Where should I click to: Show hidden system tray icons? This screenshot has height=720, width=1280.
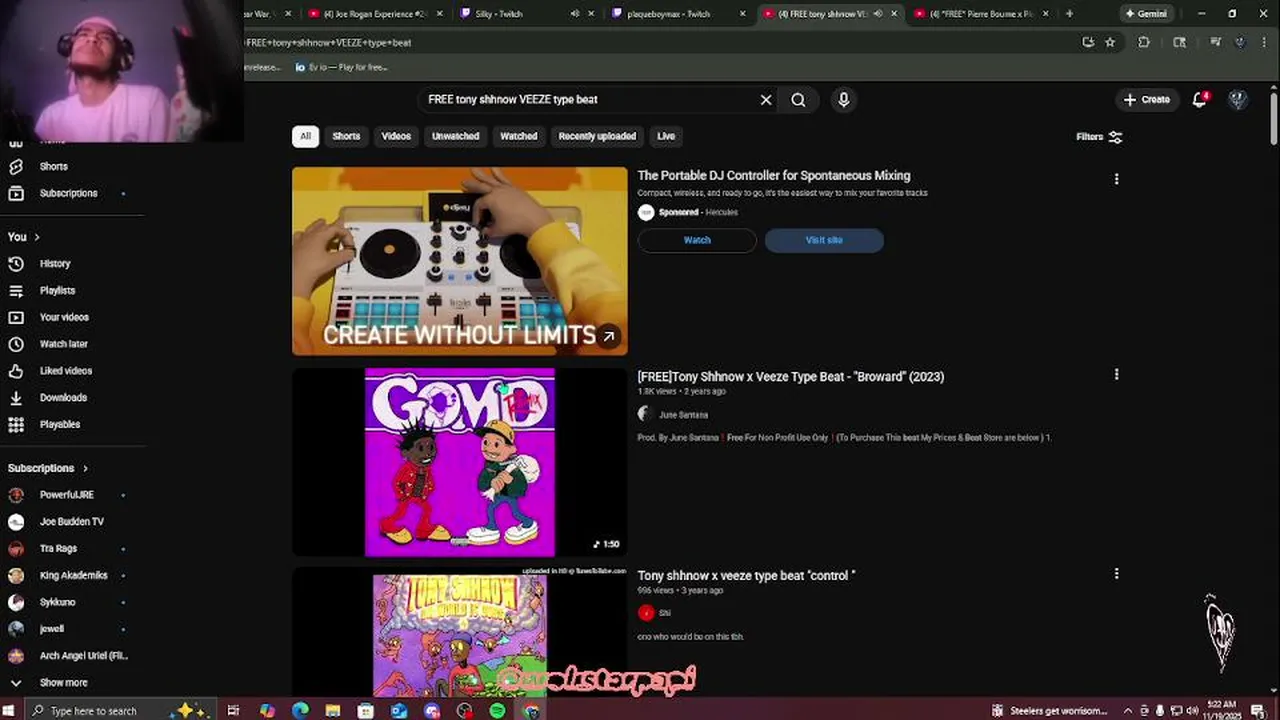[1127, 711]
